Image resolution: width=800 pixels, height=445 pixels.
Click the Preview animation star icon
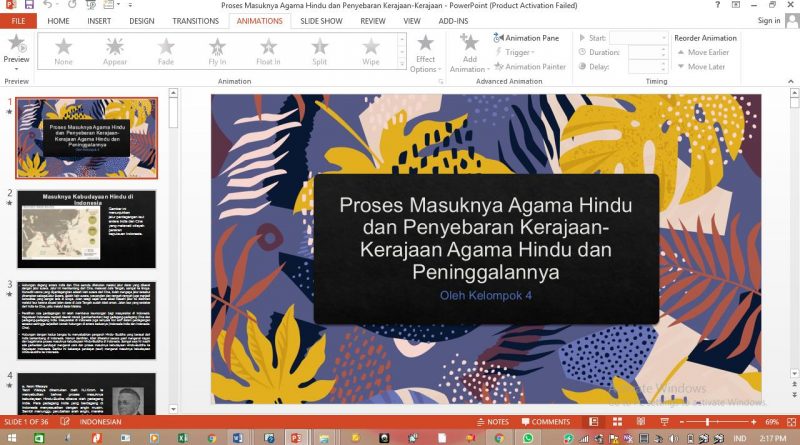(16, 44)
